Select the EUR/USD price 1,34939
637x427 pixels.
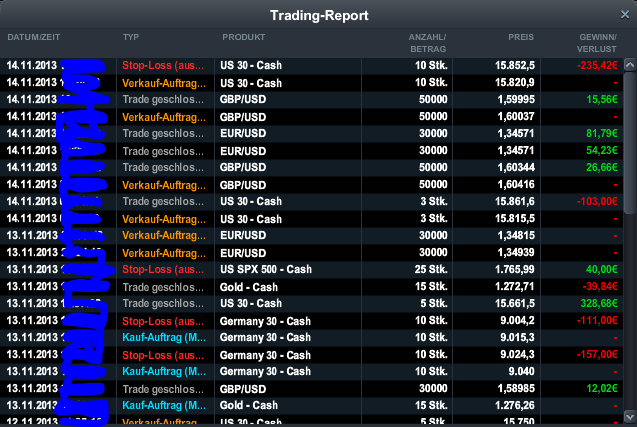(x=516, y=253)
